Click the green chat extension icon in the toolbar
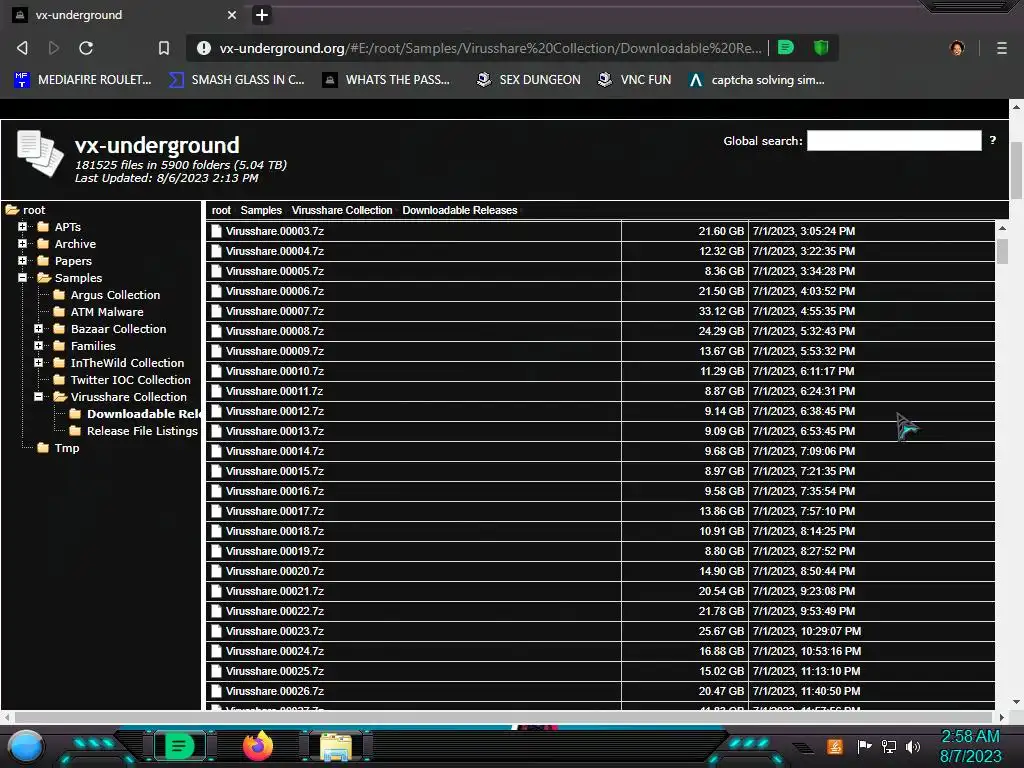1024x768 pixels. (x=786, y=47)
